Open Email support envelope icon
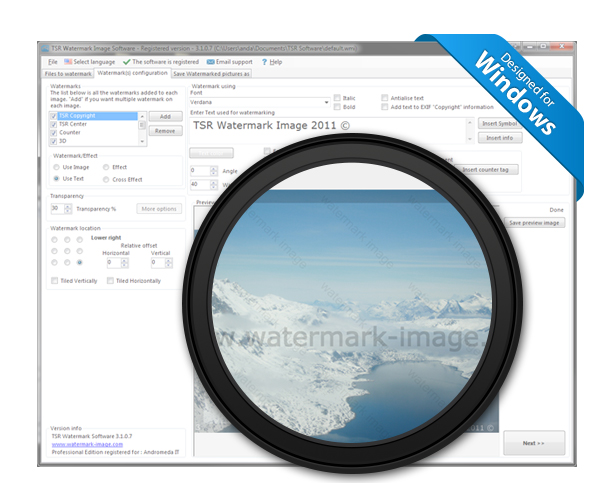The image size is (599, 483). click(210, 62)
